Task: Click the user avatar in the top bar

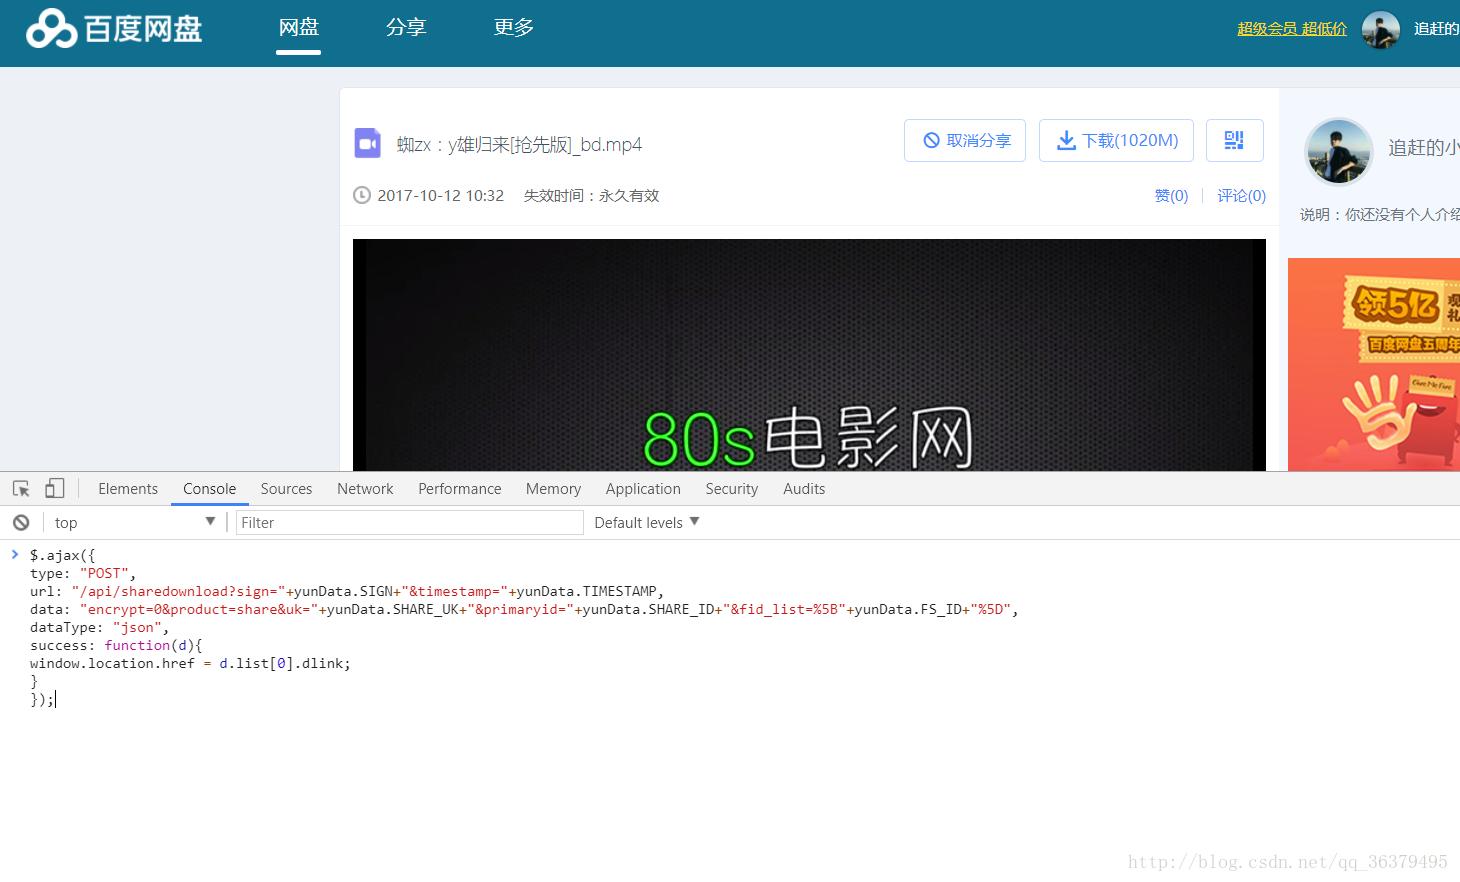Action: [x=1381, y=30]
